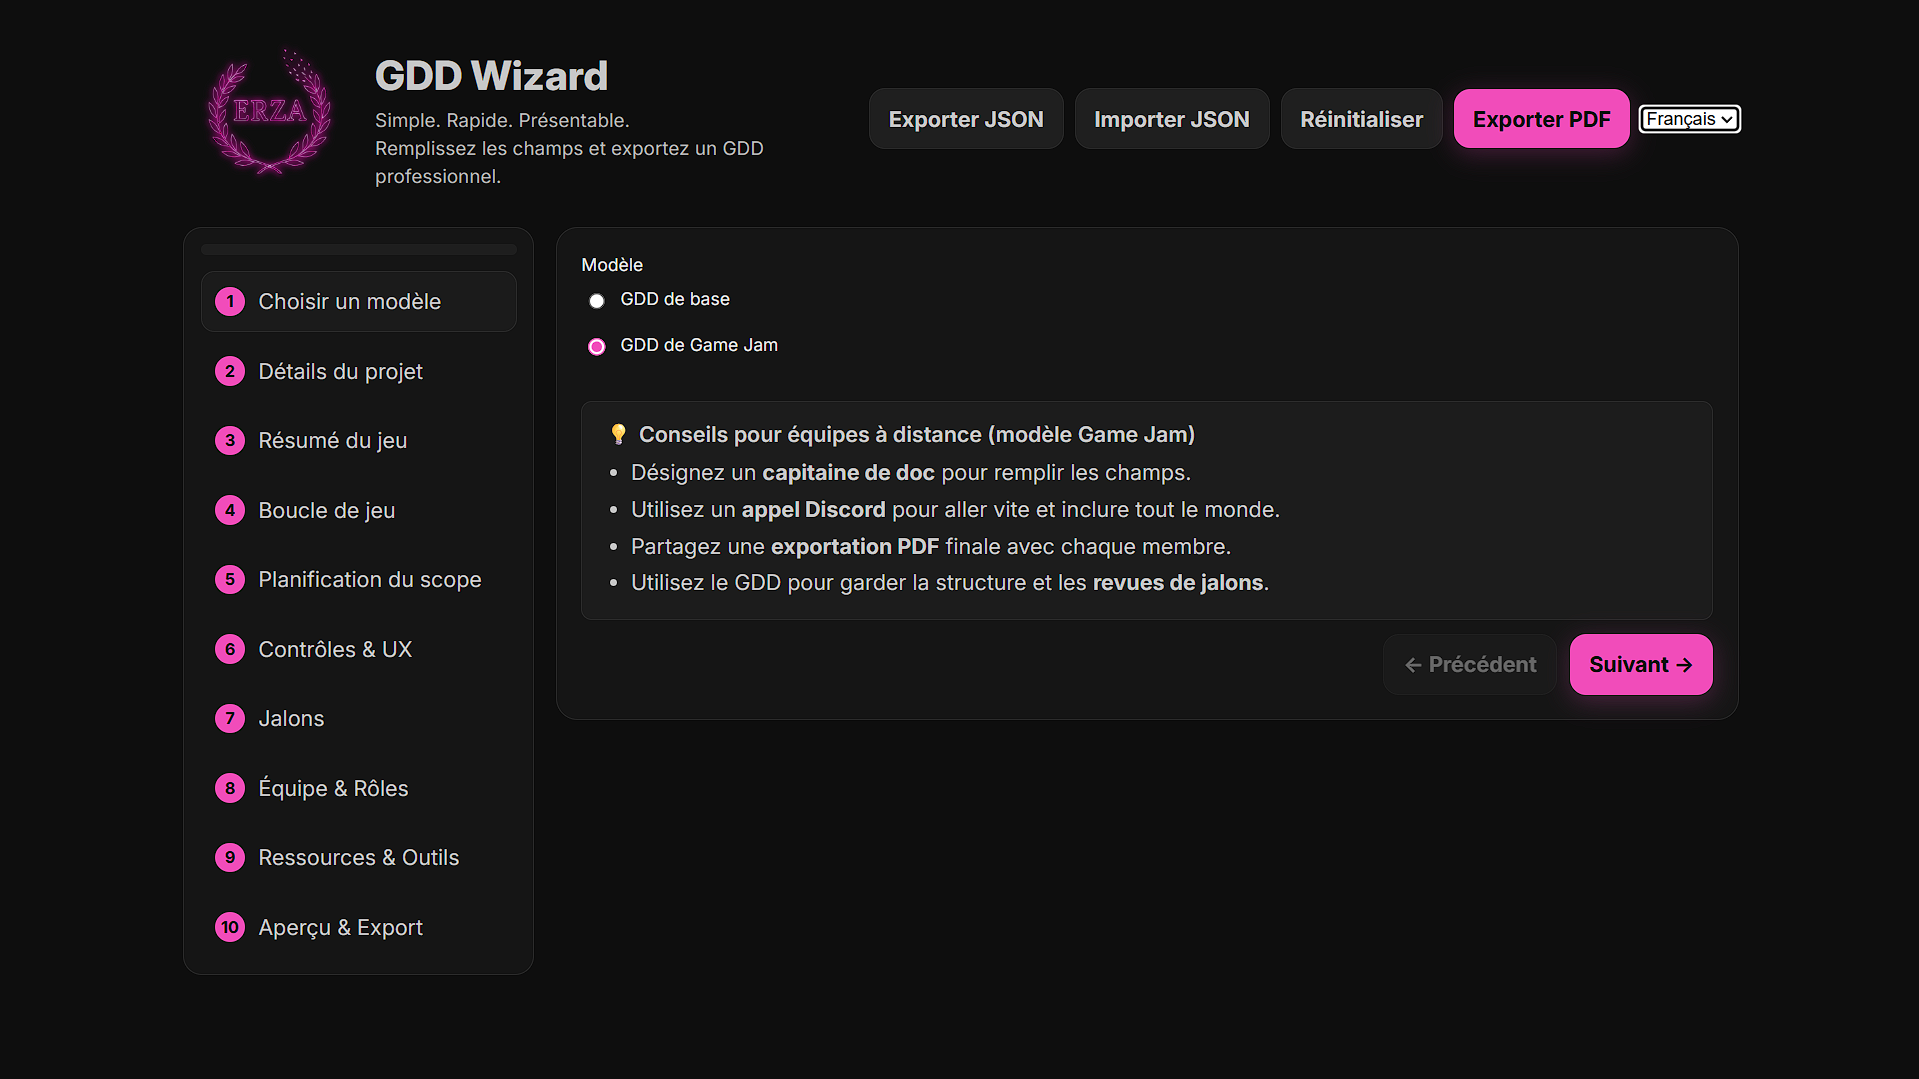Select the GDD de base radio option

pyautogui.click(x=597, y=301)
